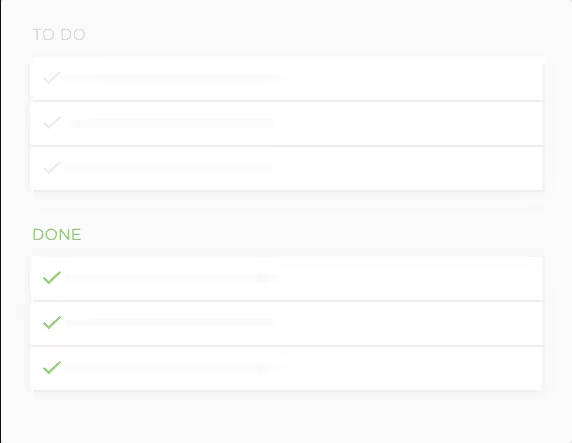Tick the gray checkmark on third TO DO item
This screenshot has height=443, width=572.
tap(52, 168)
